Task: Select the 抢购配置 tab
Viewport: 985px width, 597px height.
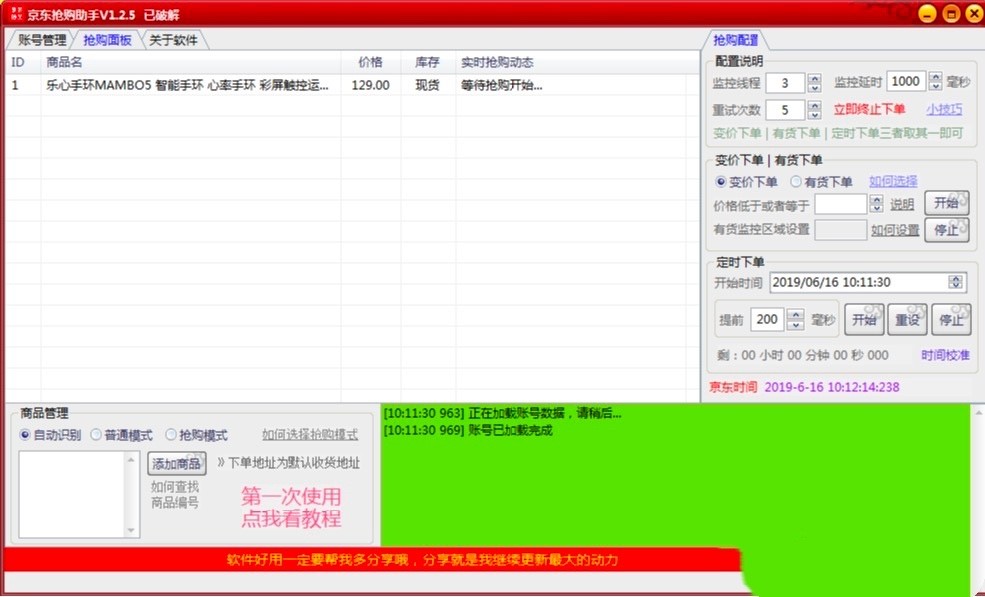Action: tap(736, 40)
